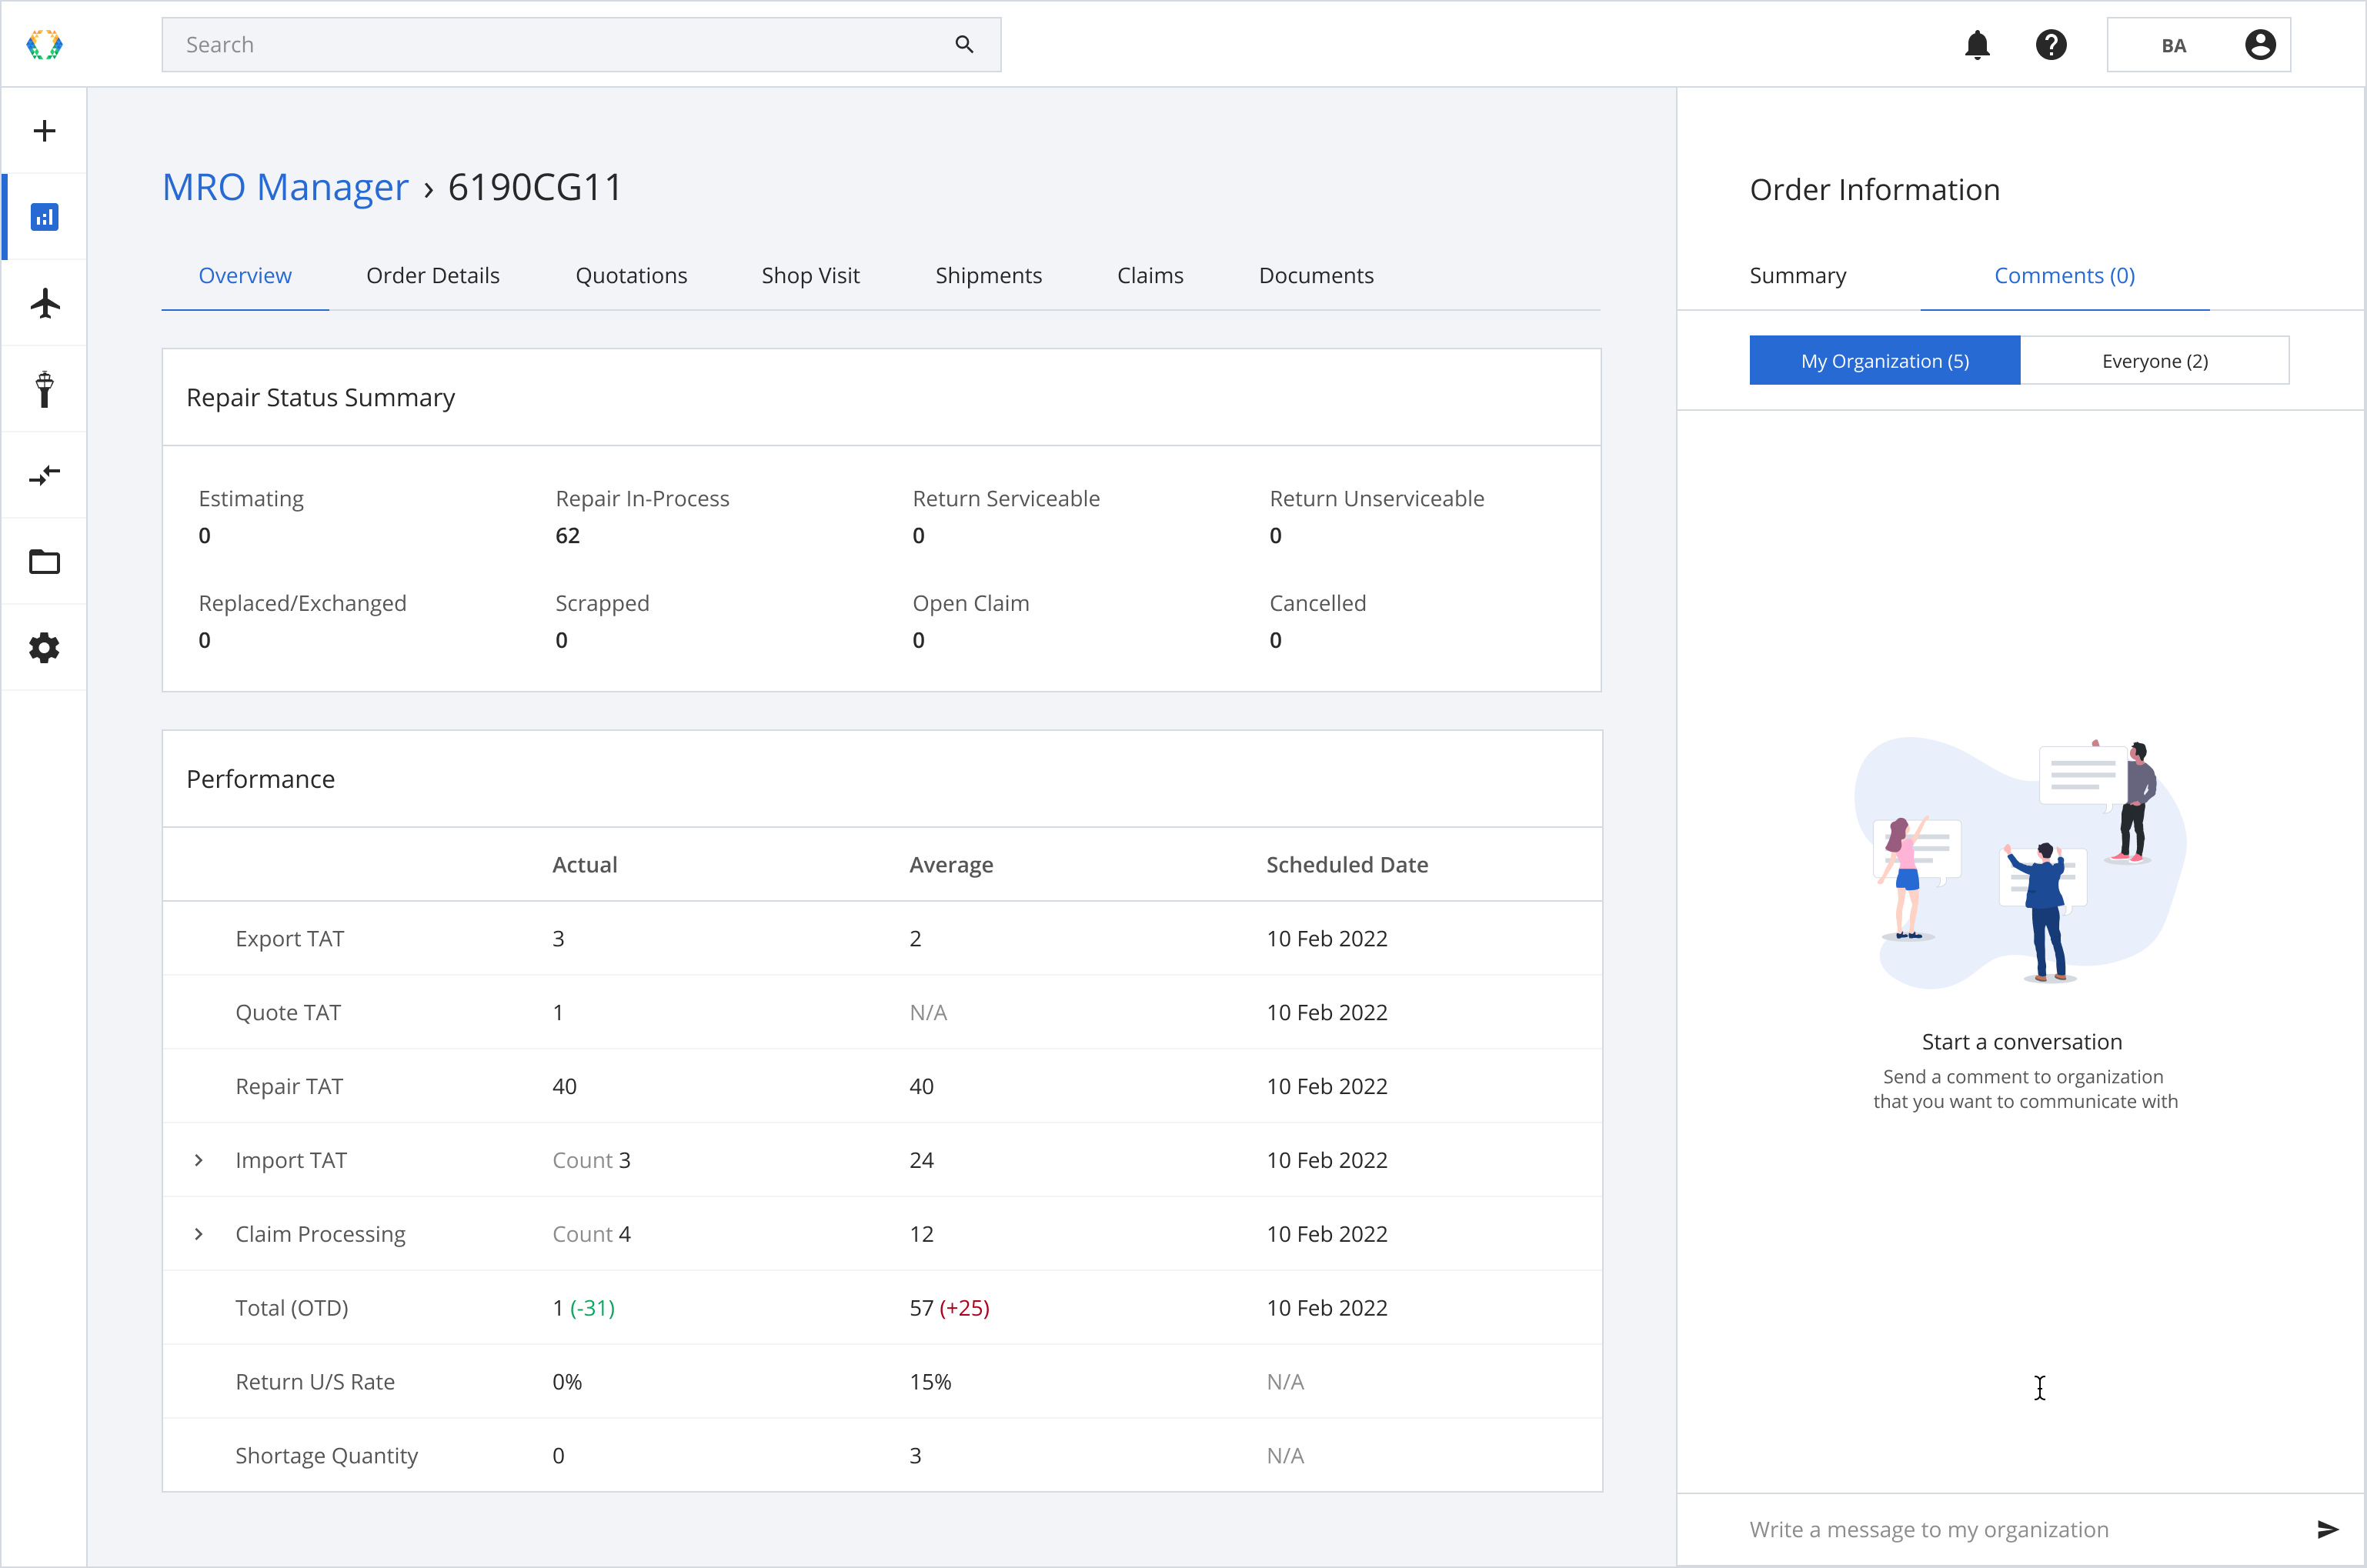Open the Claims tab
Viewport: 2367px width, 1568px height.
[1150, 276]
